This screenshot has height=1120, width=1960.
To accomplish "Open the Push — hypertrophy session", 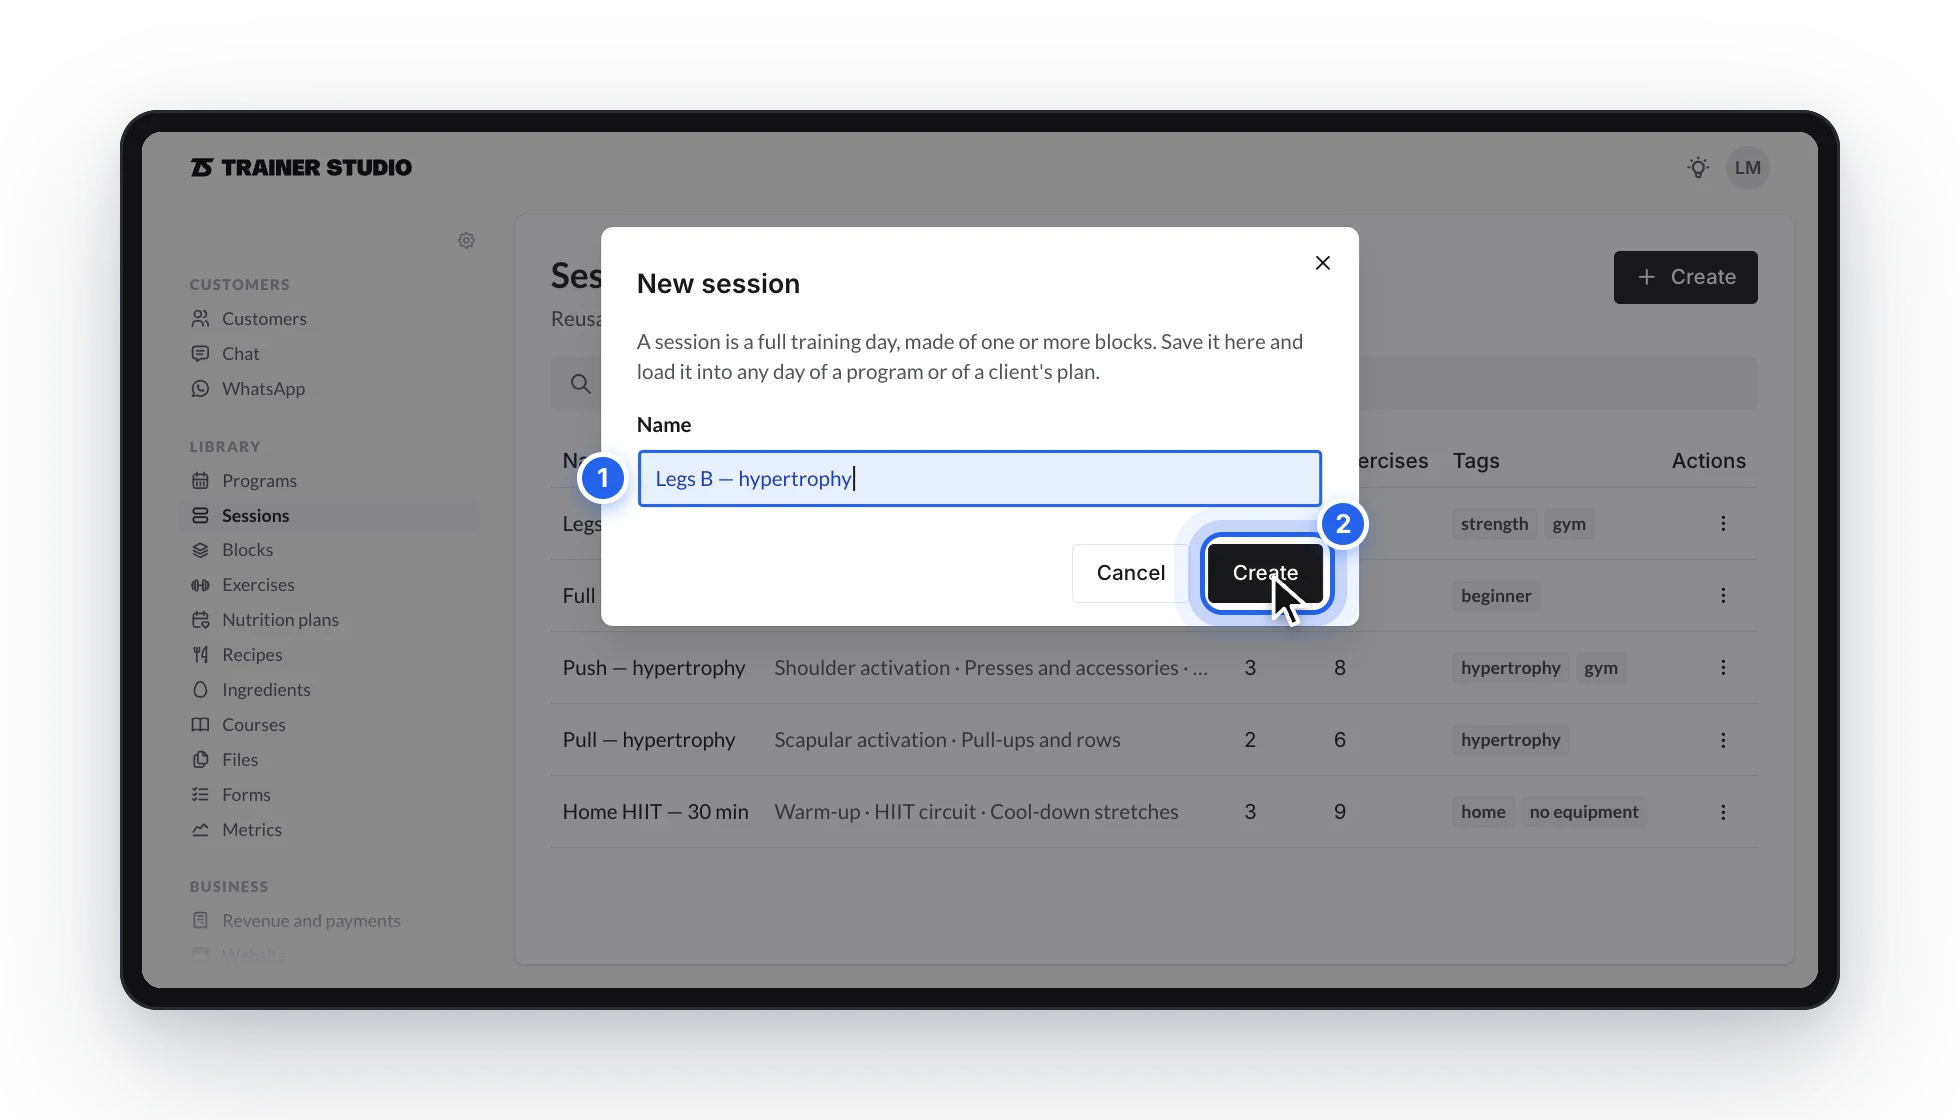I will [654, 668].
